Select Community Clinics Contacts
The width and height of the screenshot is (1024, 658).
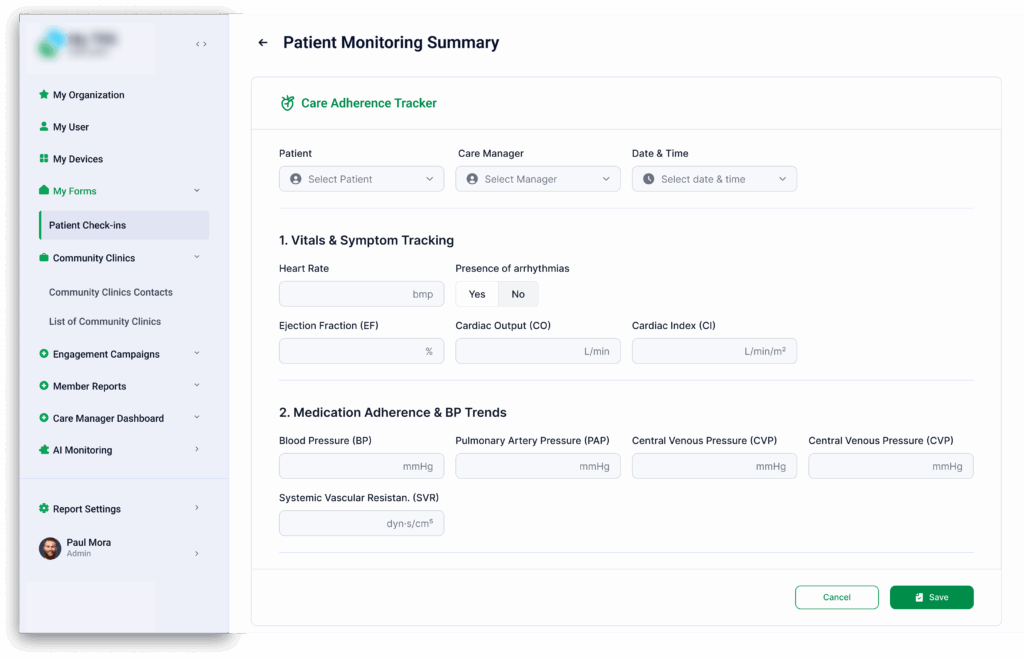110,291
